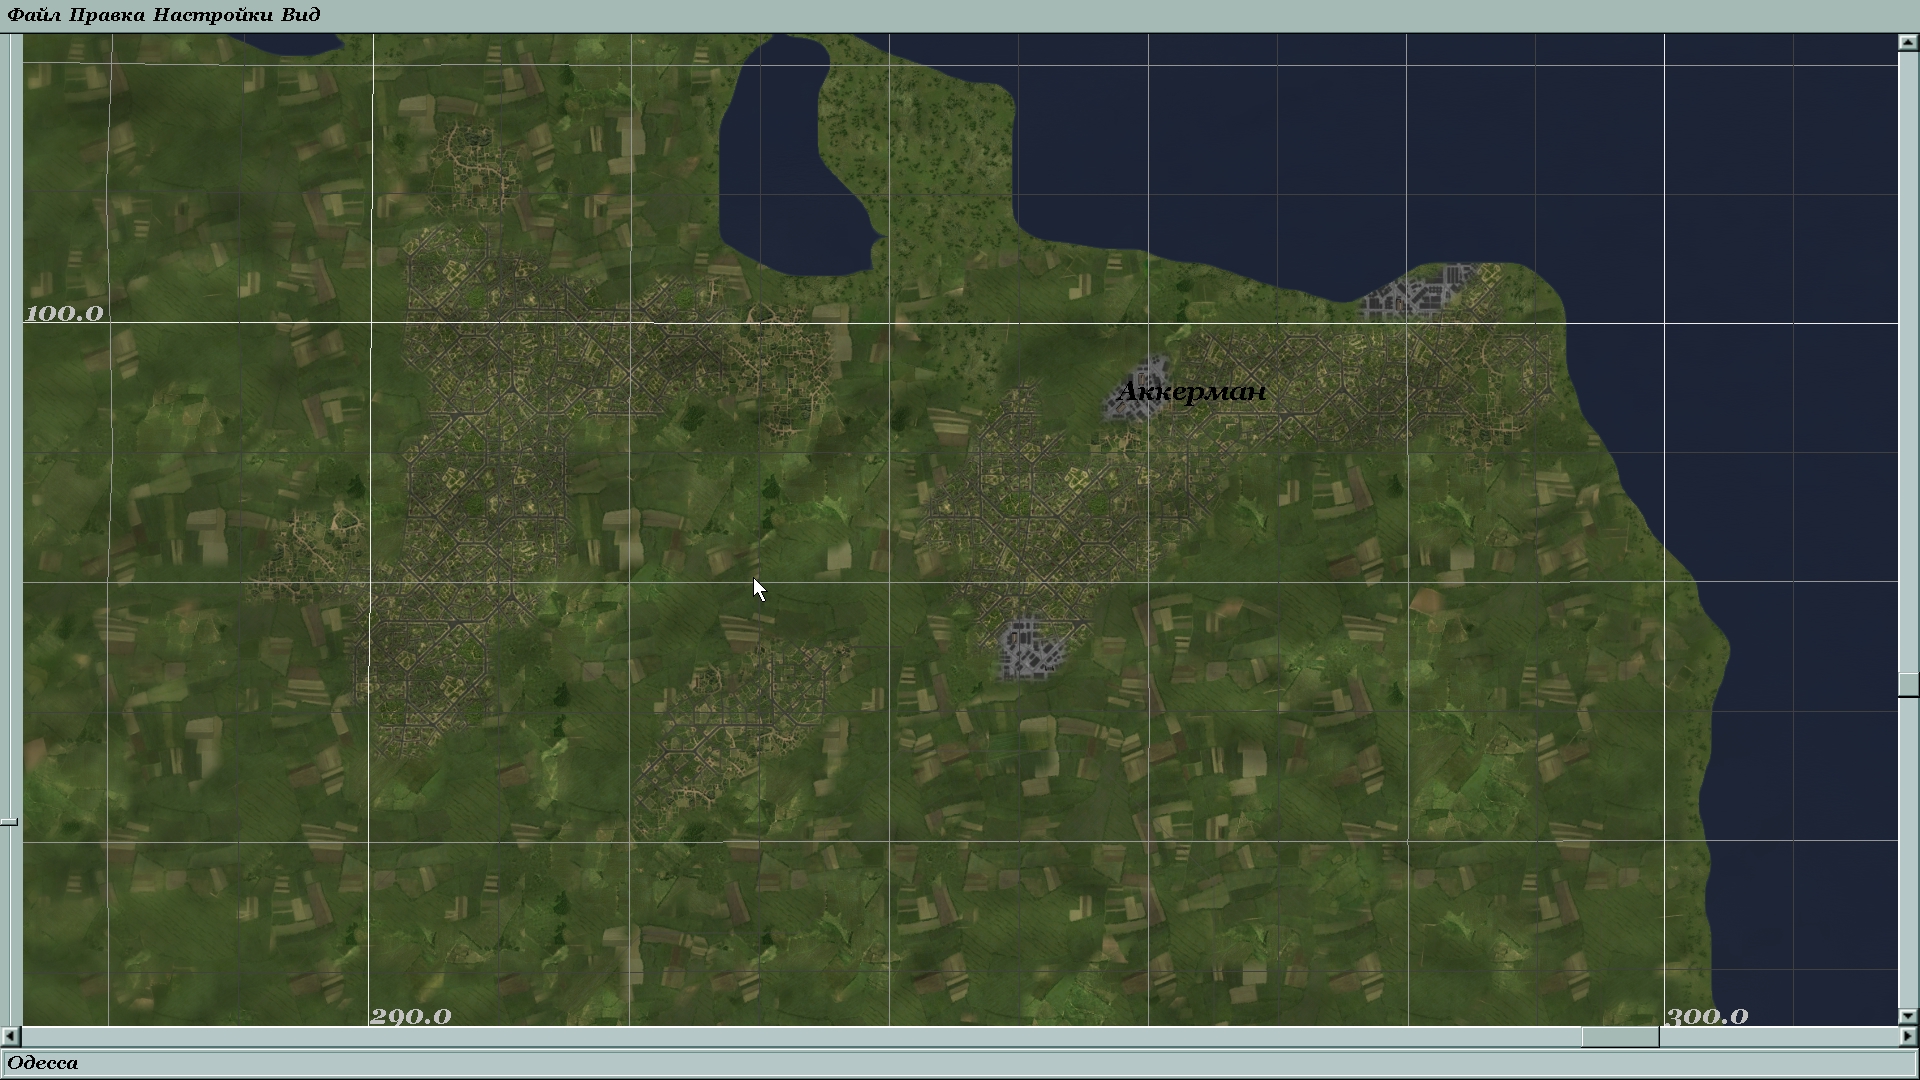Click the horizontal scrollbar left arrow
This screenshot has width=1920, height=1080.
[11, 1037]
